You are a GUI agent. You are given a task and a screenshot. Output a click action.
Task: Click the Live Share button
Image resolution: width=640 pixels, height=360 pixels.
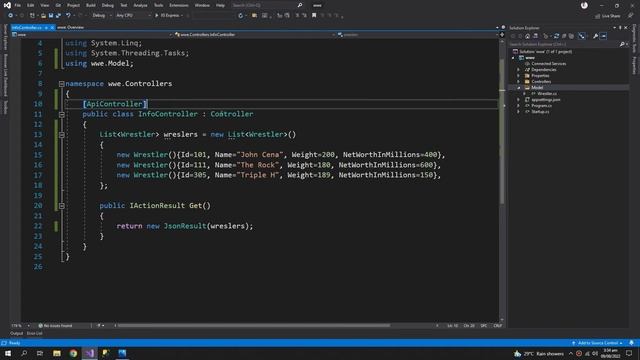607,16
